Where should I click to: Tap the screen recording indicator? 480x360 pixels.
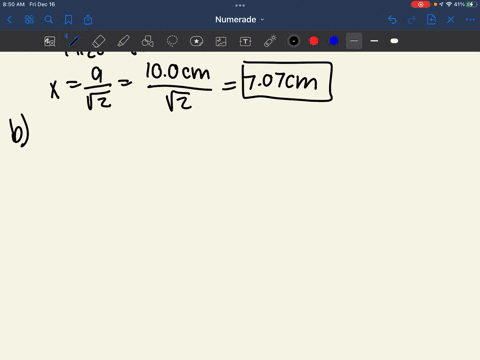[x=420, y=4]
